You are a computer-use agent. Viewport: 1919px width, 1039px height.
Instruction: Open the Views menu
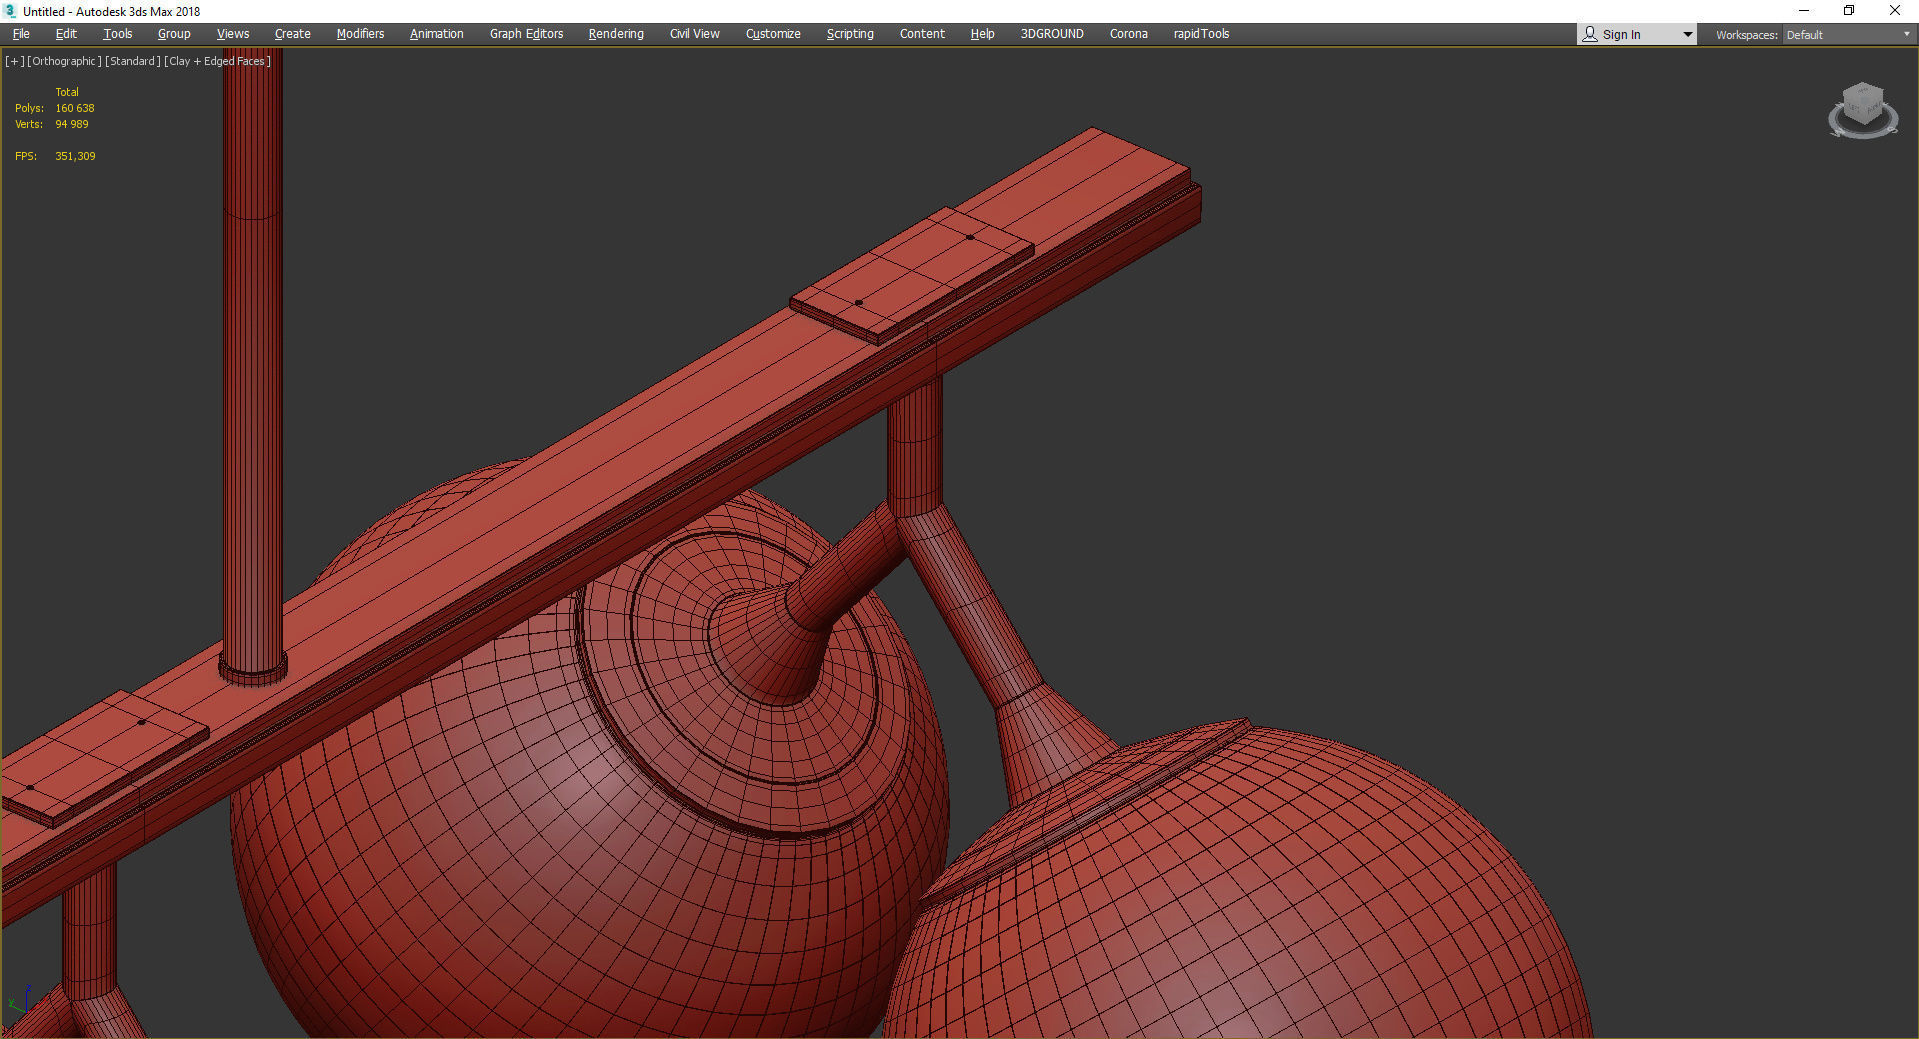click(x=233, y=34)
